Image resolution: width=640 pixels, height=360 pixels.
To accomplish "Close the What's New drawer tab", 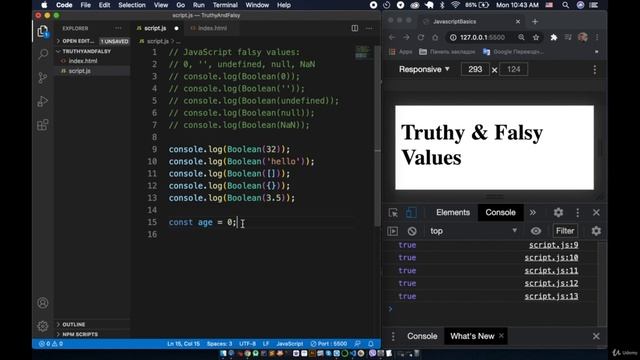I will (x=501, y=336).
